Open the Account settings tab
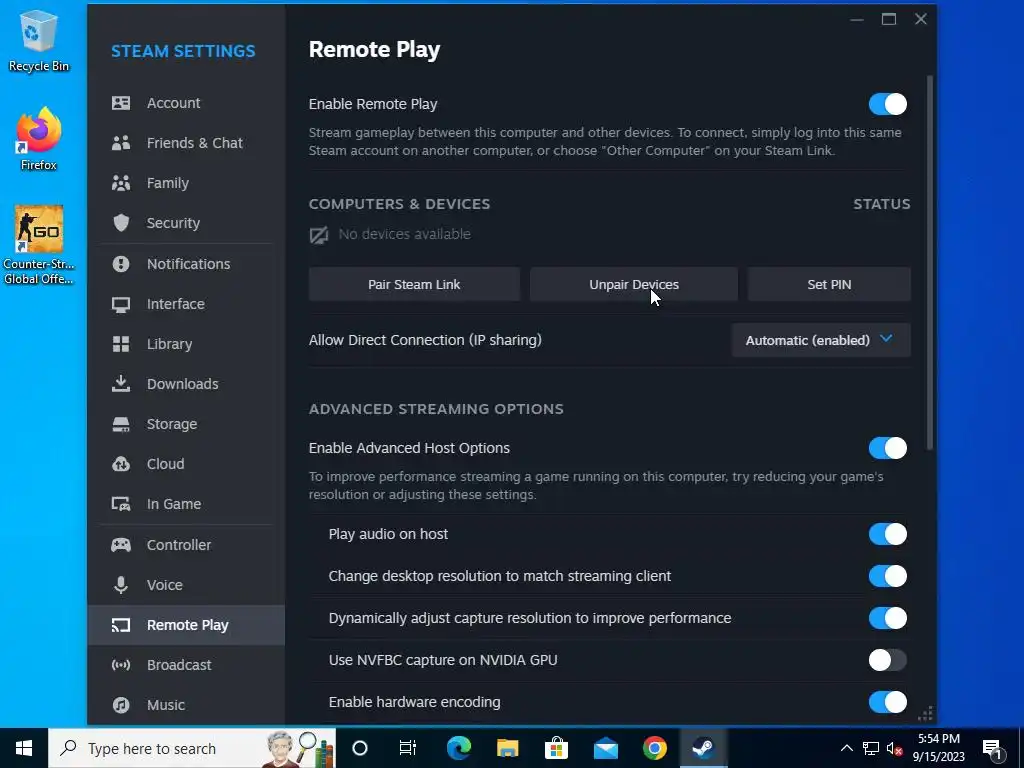Screen dimensions: 1024x768 pyautogui.click(x=186, y=103)
